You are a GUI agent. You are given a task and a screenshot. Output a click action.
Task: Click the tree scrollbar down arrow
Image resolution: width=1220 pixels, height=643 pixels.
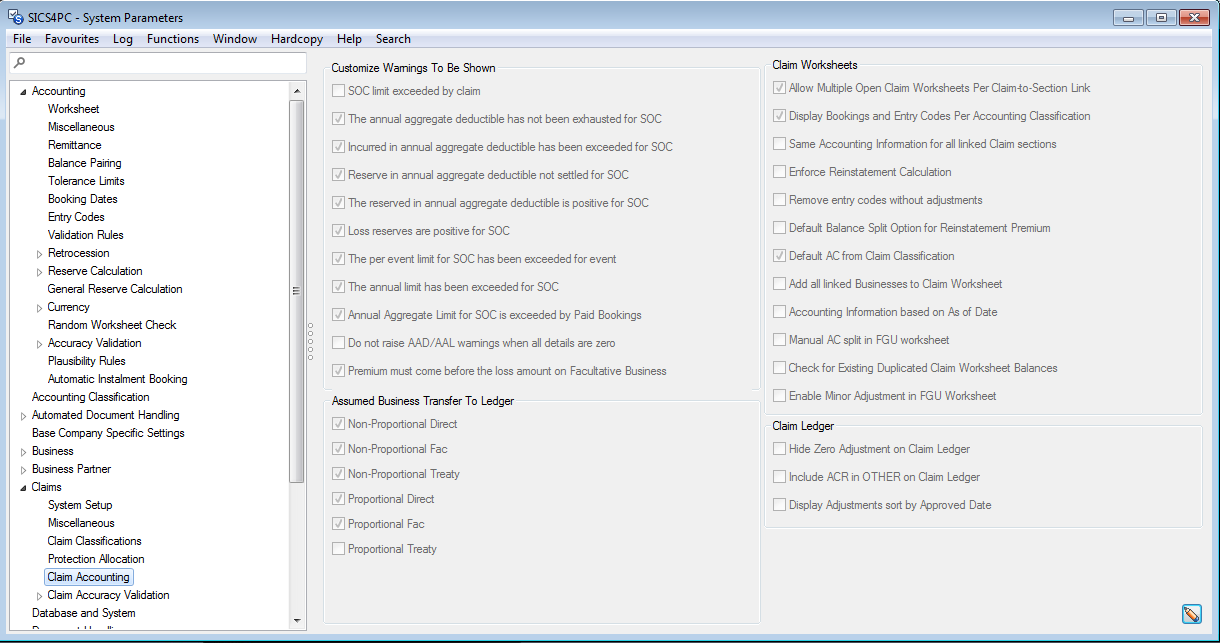pos(296,620)
